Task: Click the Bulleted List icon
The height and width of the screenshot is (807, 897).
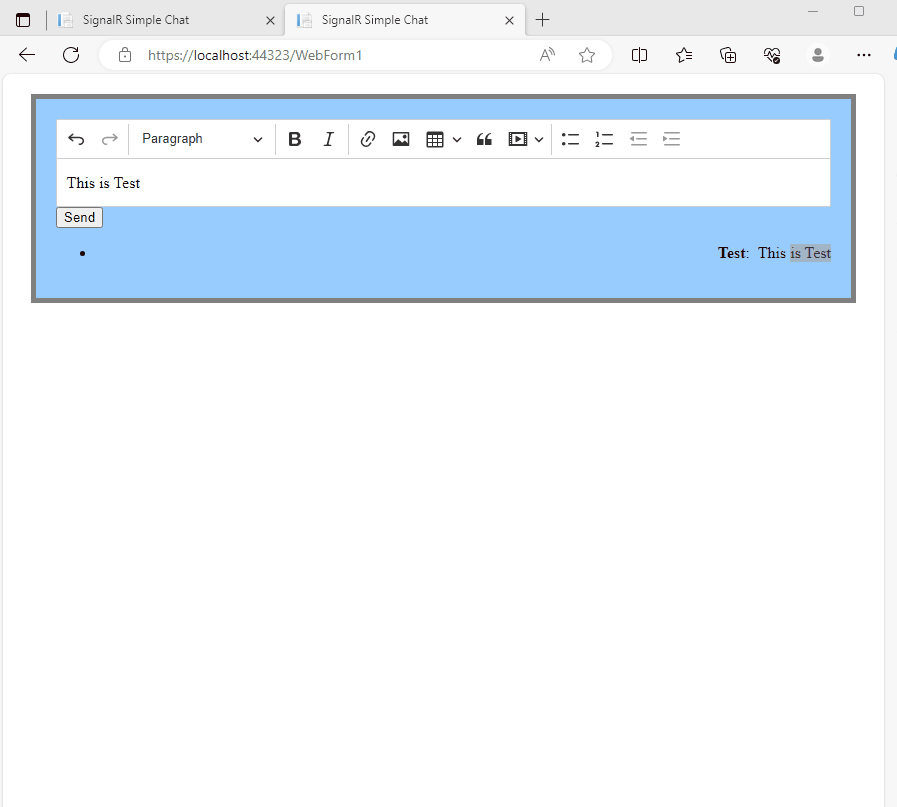Action: pos(570,139)
